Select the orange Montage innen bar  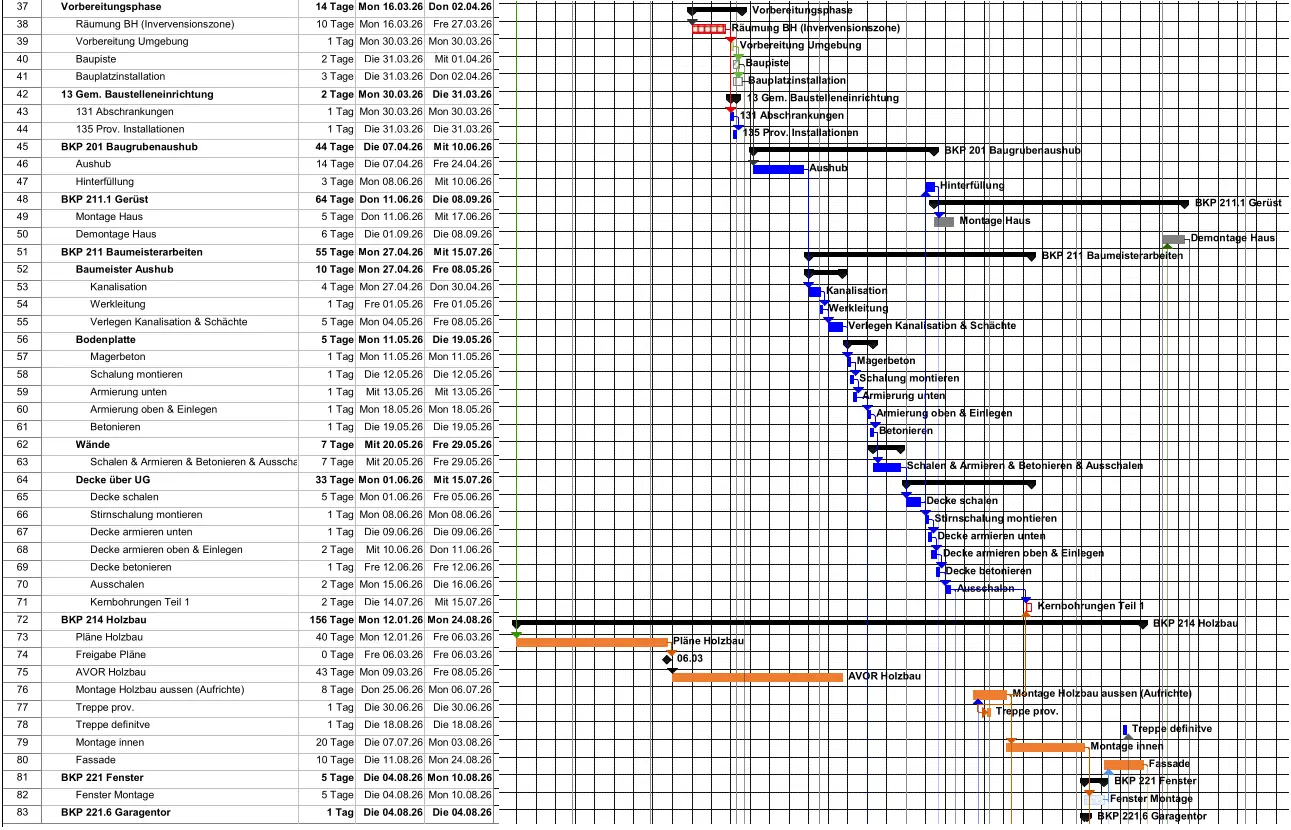tap(1046, 747)
